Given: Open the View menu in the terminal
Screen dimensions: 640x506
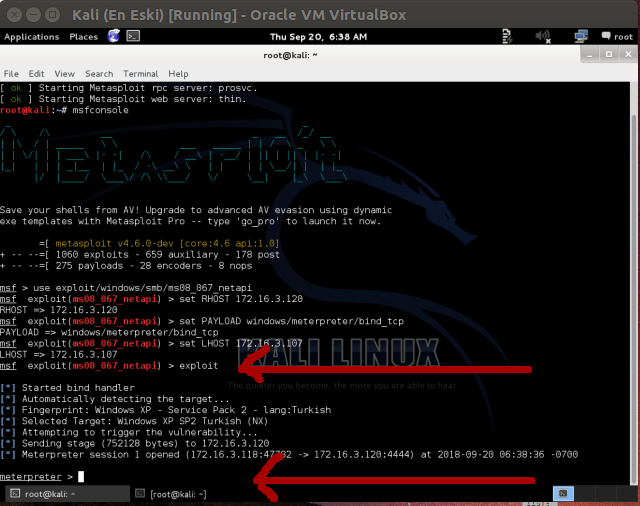Looking at the screenshot, I should [x=64, y=74].
